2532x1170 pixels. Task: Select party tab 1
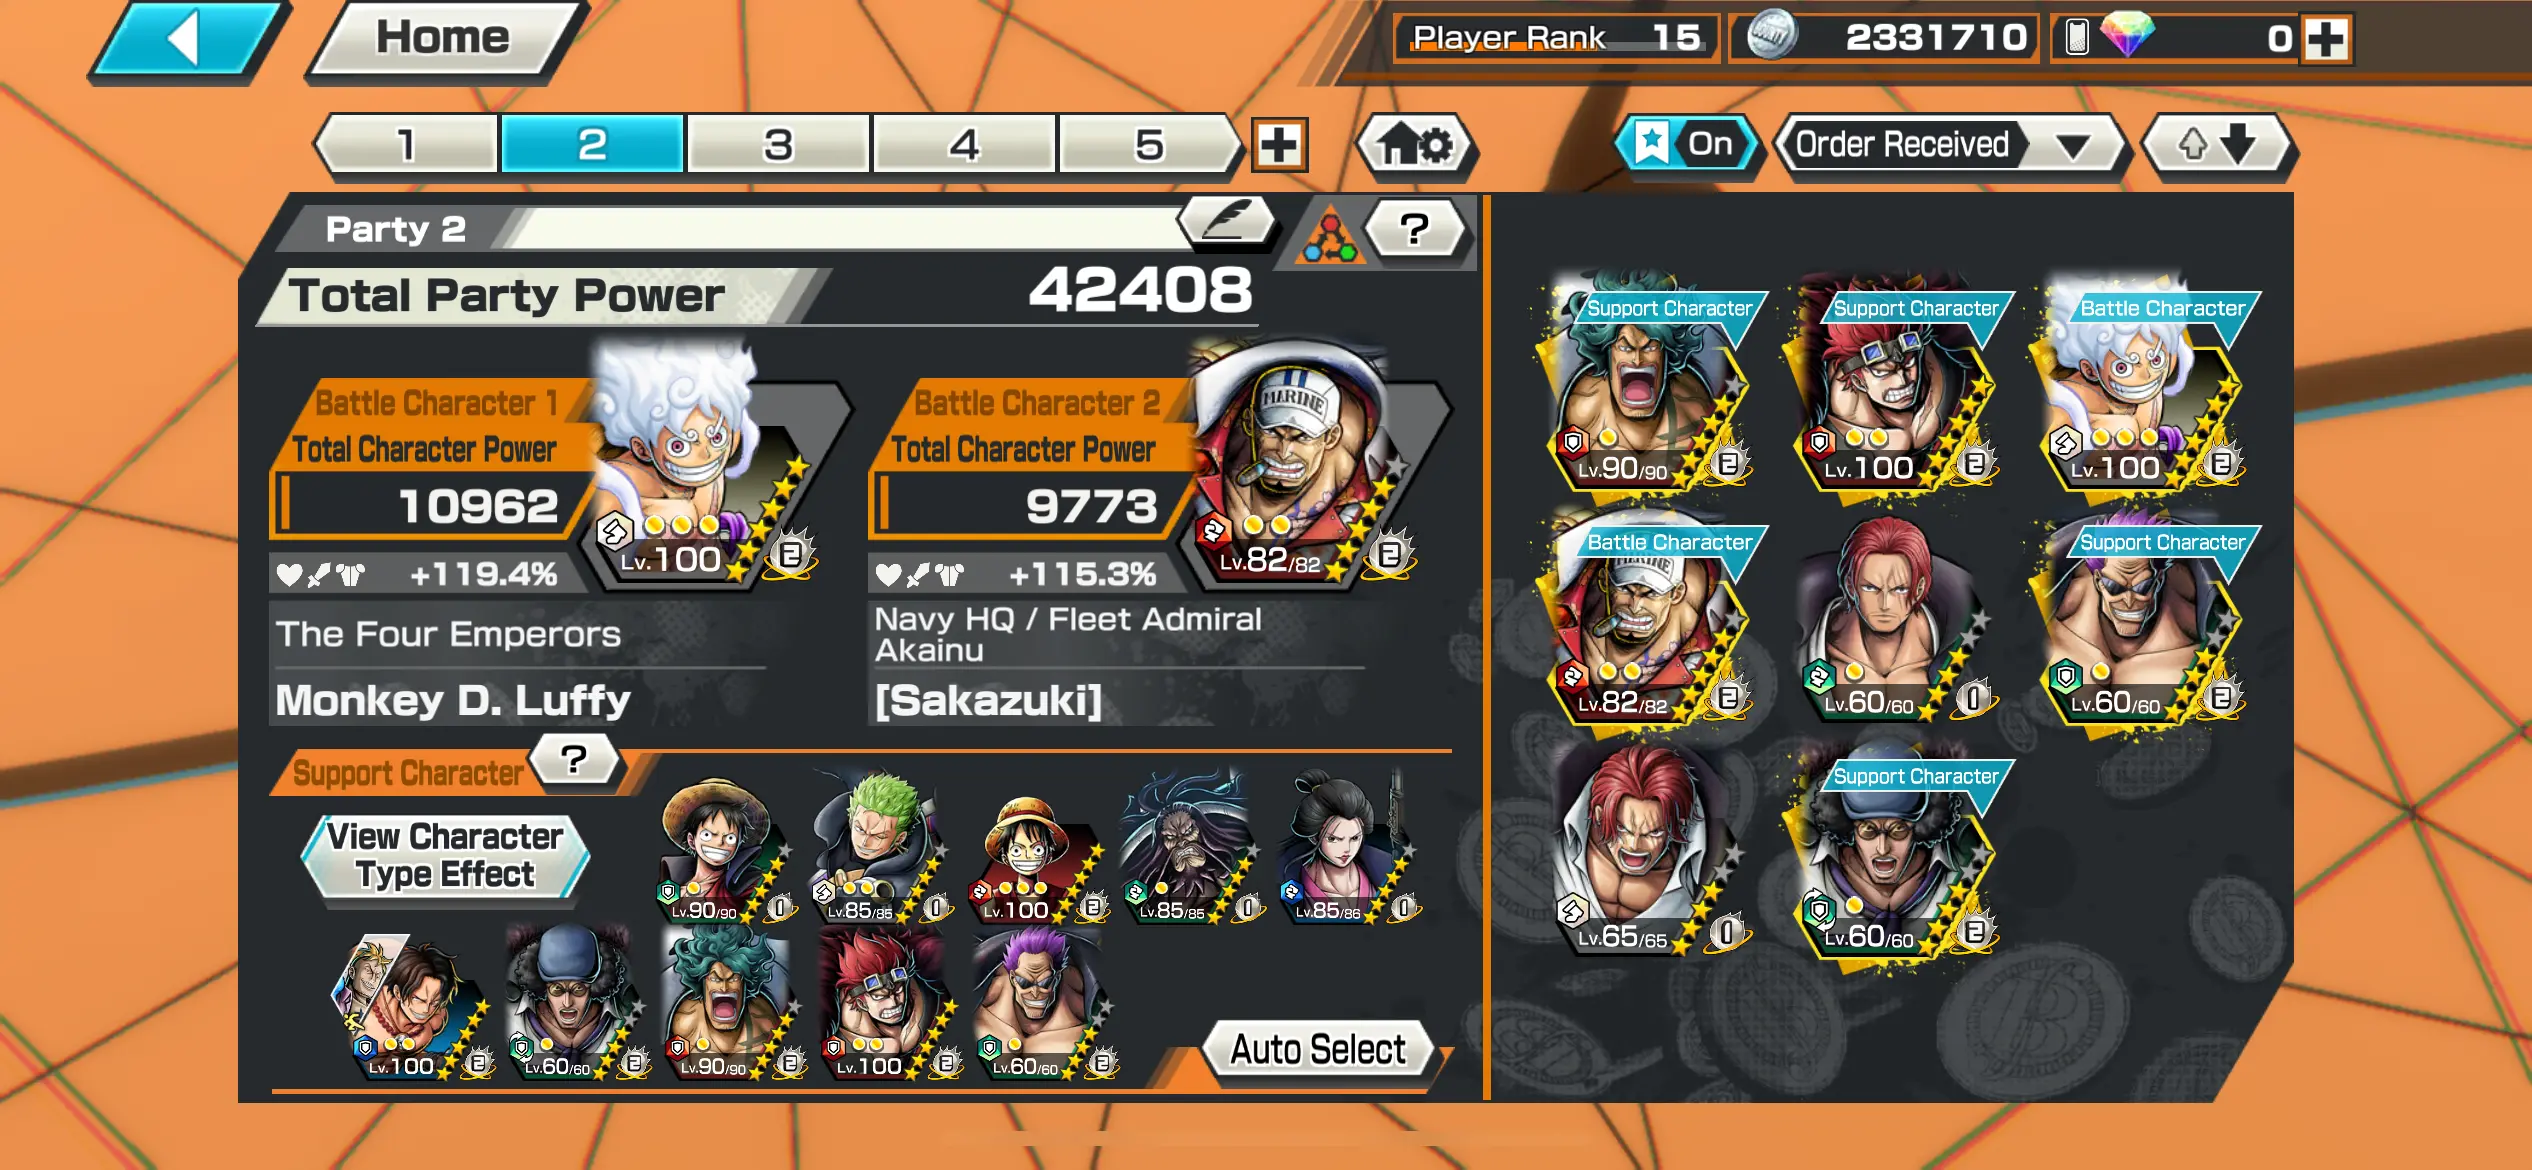tap(406, 146)
